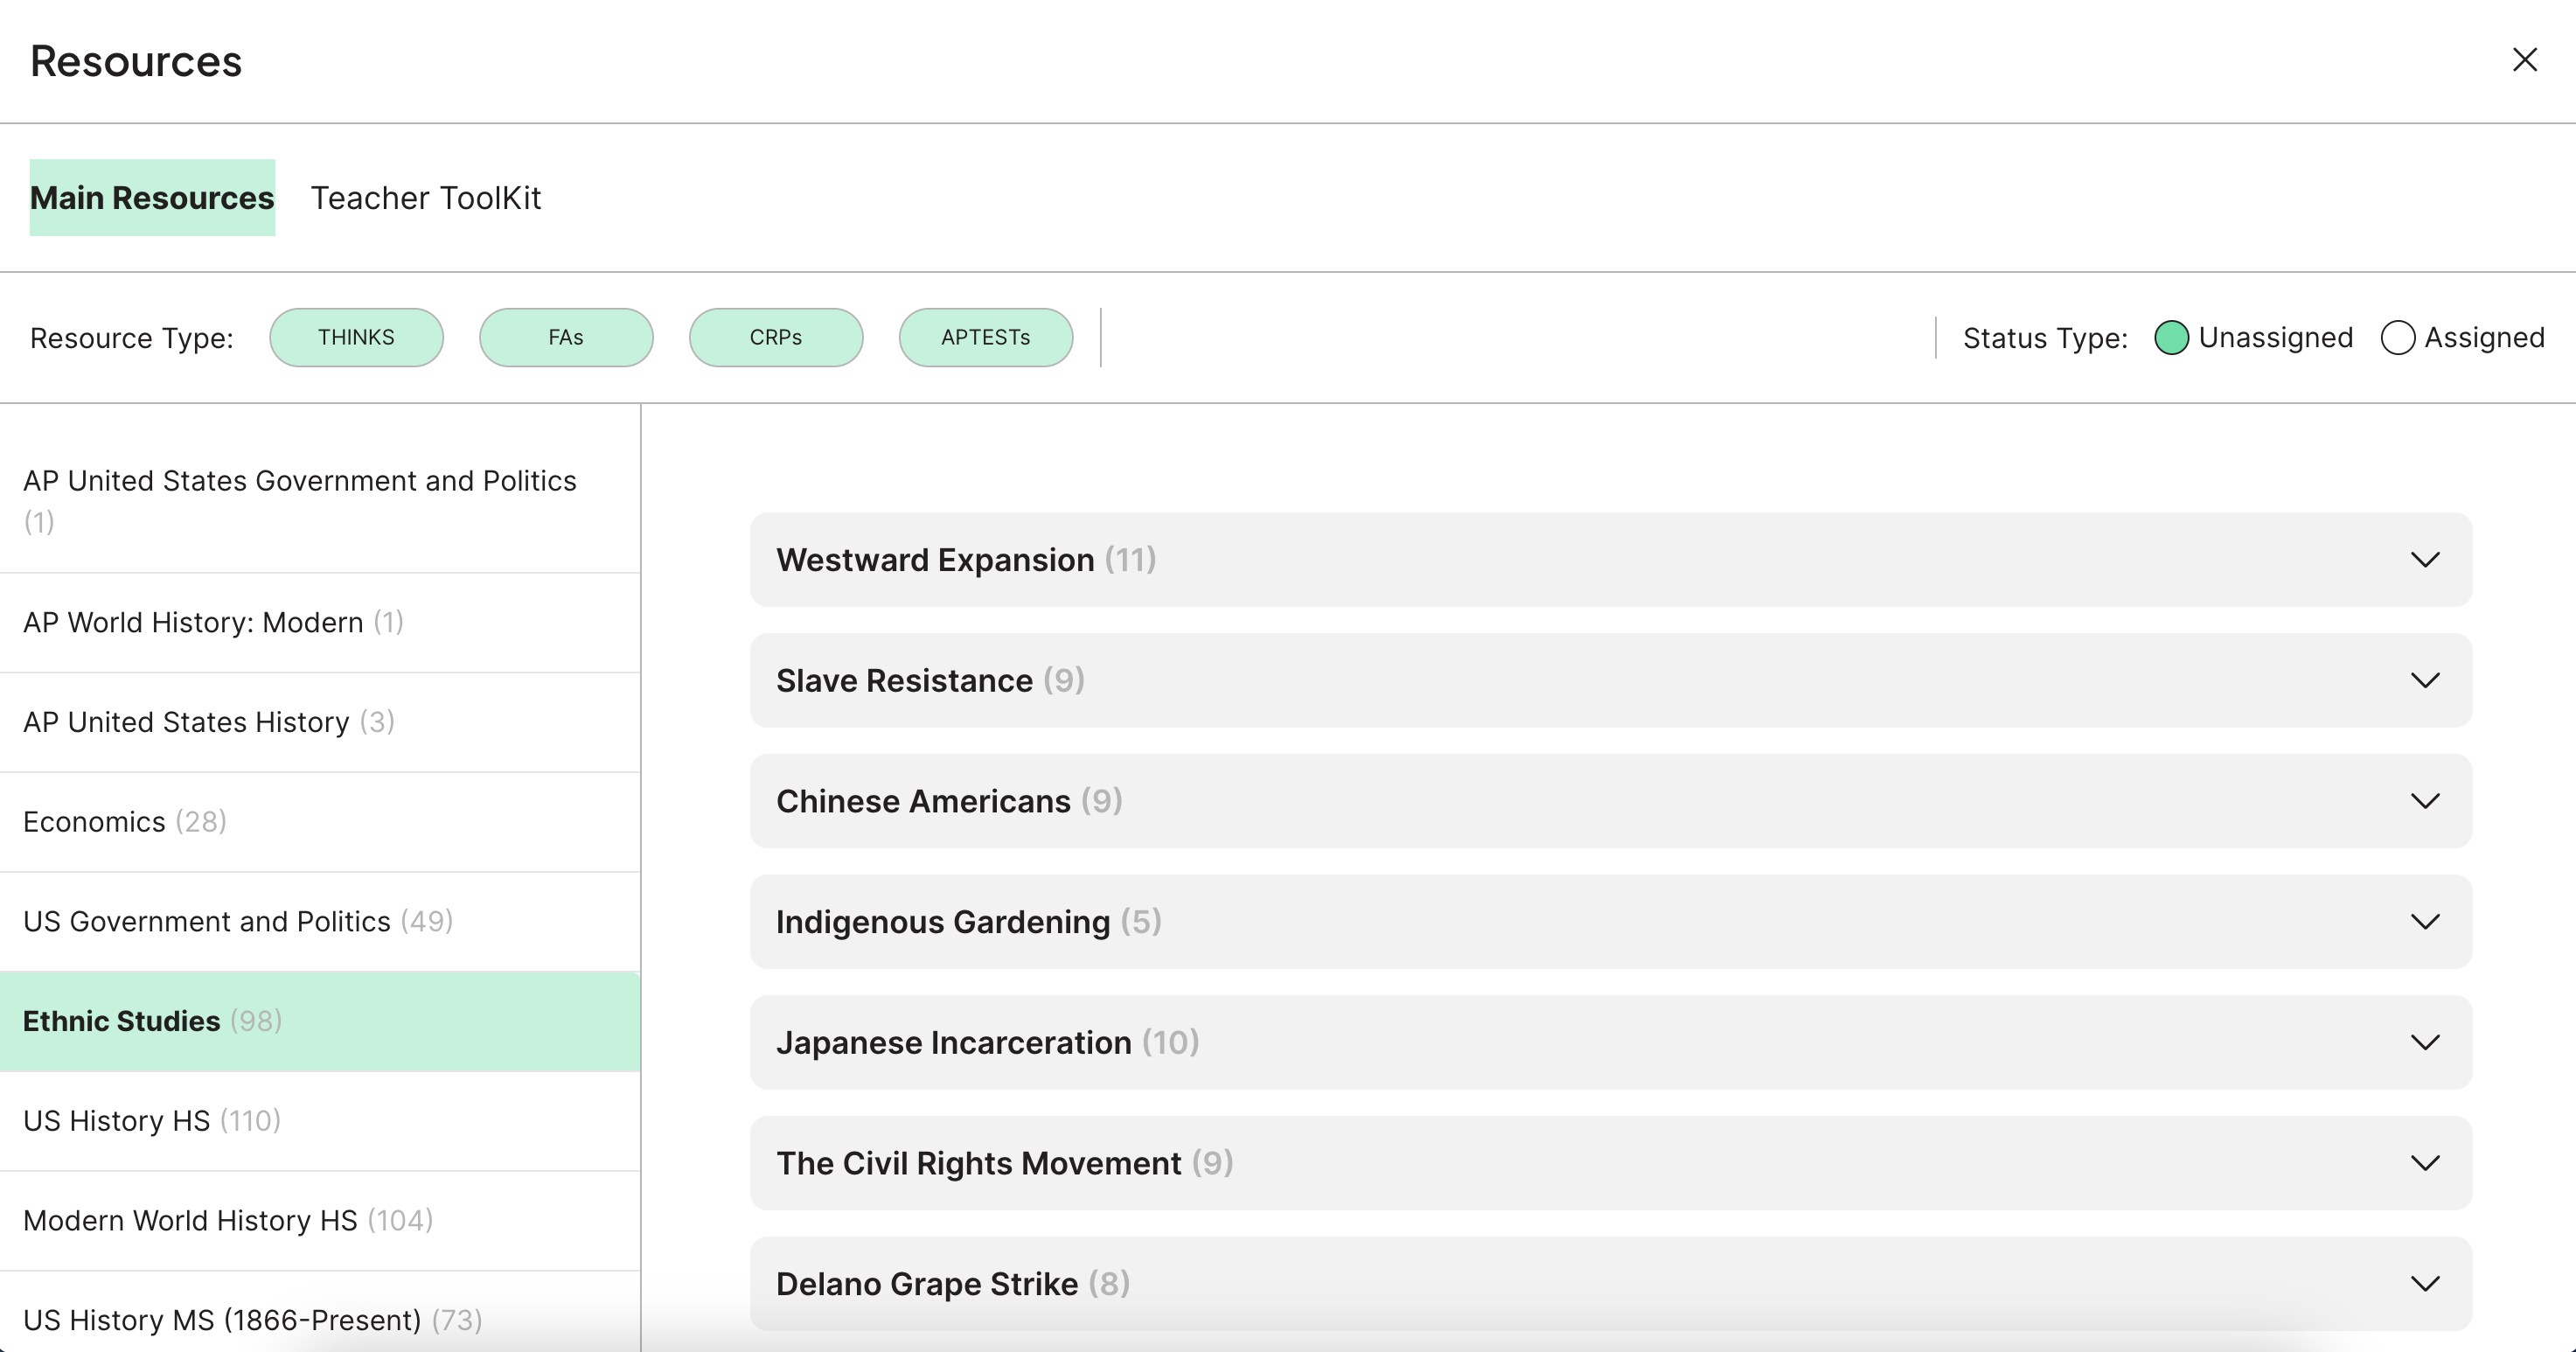Open The Civil Rights Movement chevron
Viewport: 2576px width, 1352px height.
pyautogui.click(x=2424, y=1163)
